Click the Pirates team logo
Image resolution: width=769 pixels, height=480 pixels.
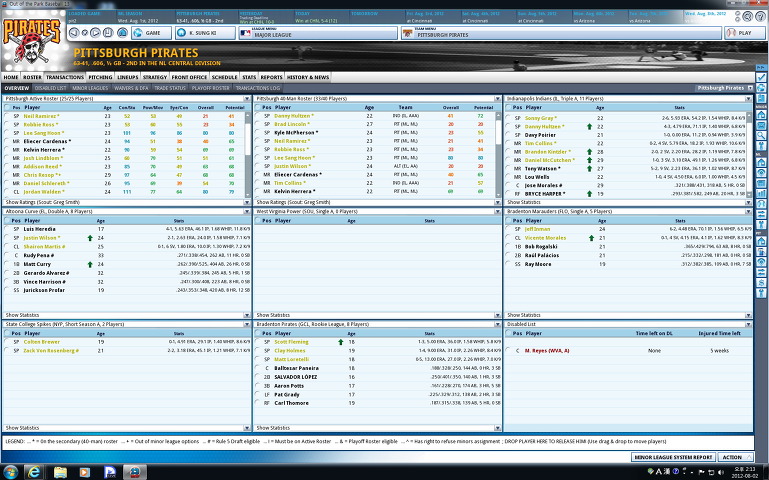[x=32, y=41]
